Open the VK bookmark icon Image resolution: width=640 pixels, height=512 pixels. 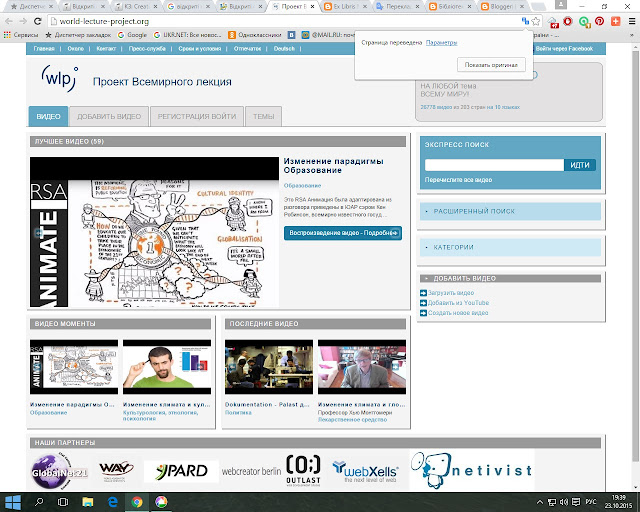(291, 35)
